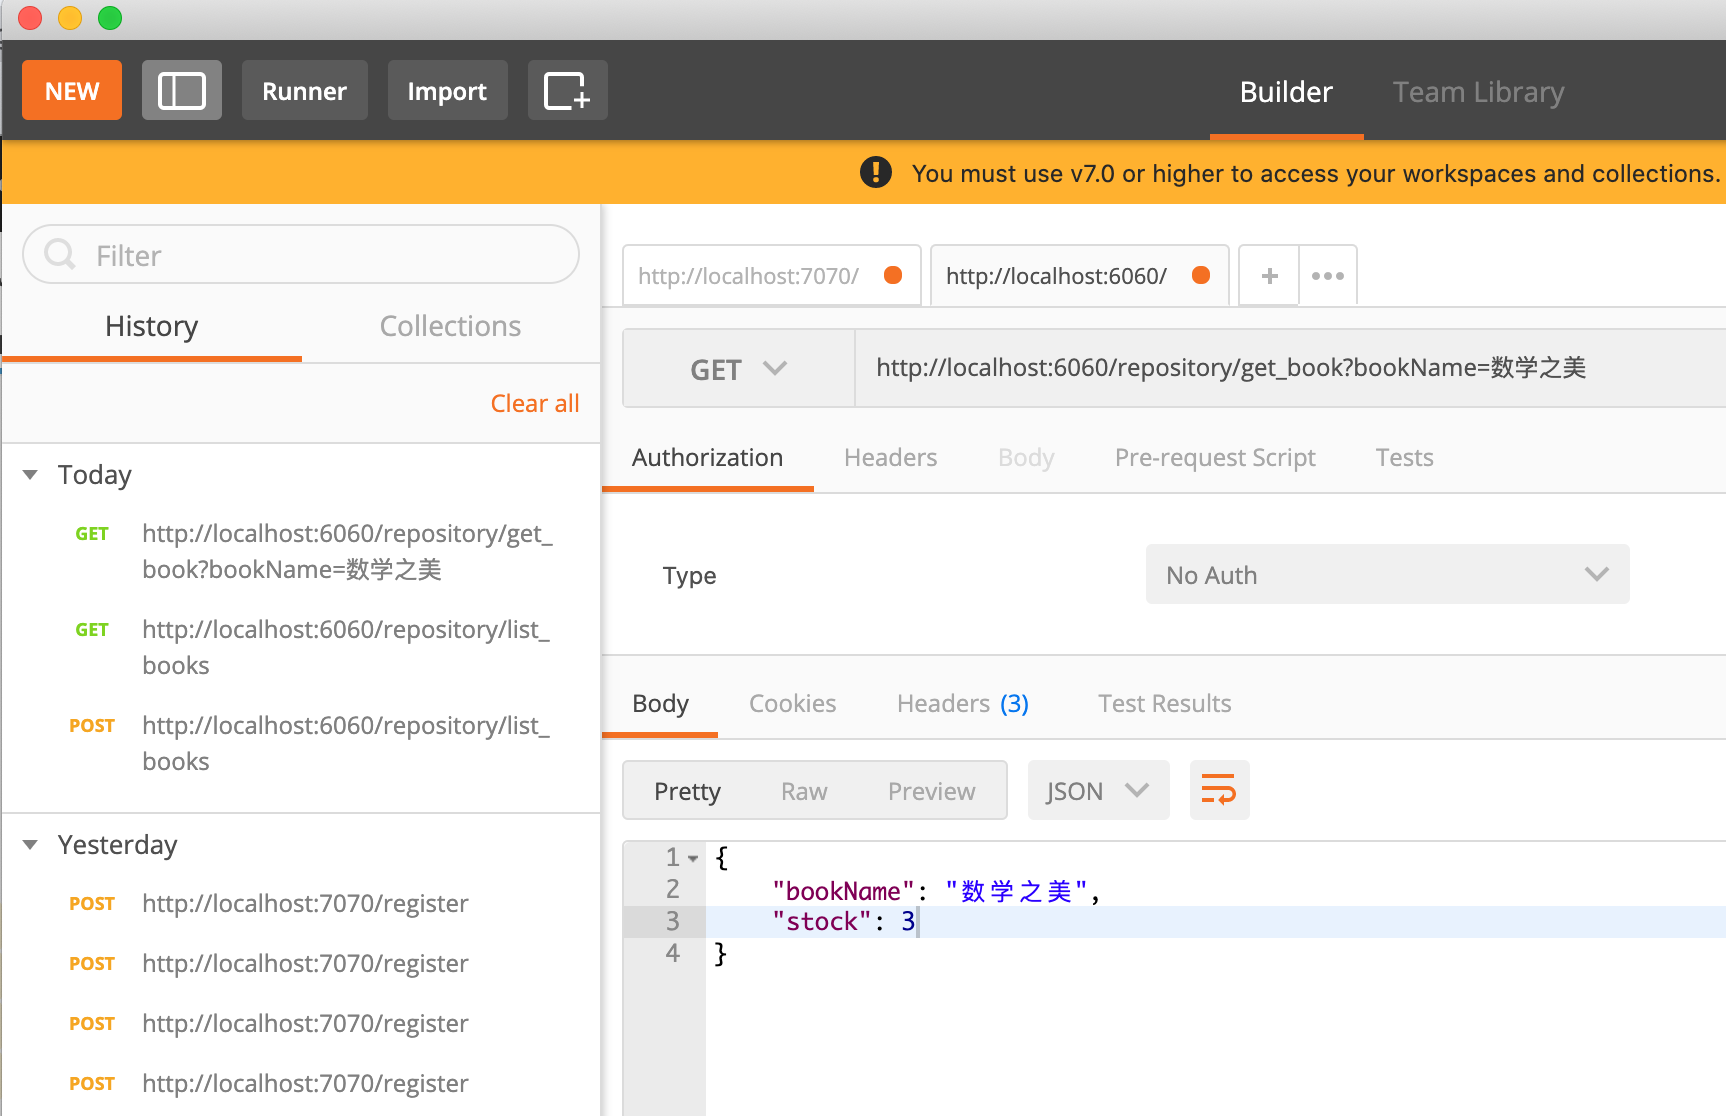Image resolution: width=1726 pixels, height=1116 pixels.
Task: Switch to Team Library tab
Action: point(1478,92)
